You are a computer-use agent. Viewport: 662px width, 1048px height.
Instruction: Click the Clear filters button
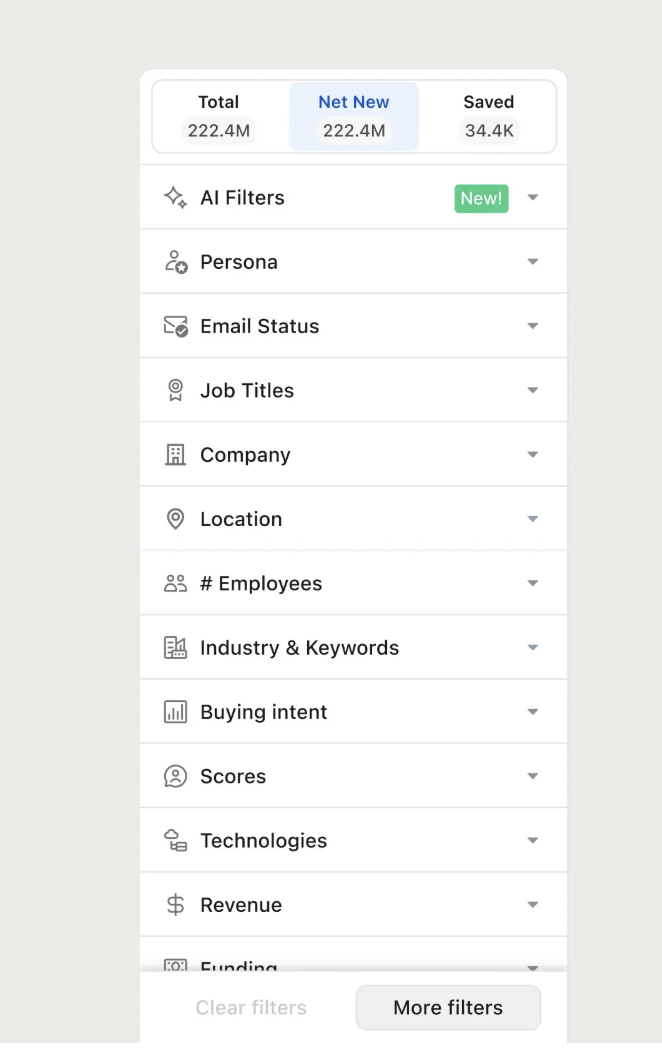251,1008
